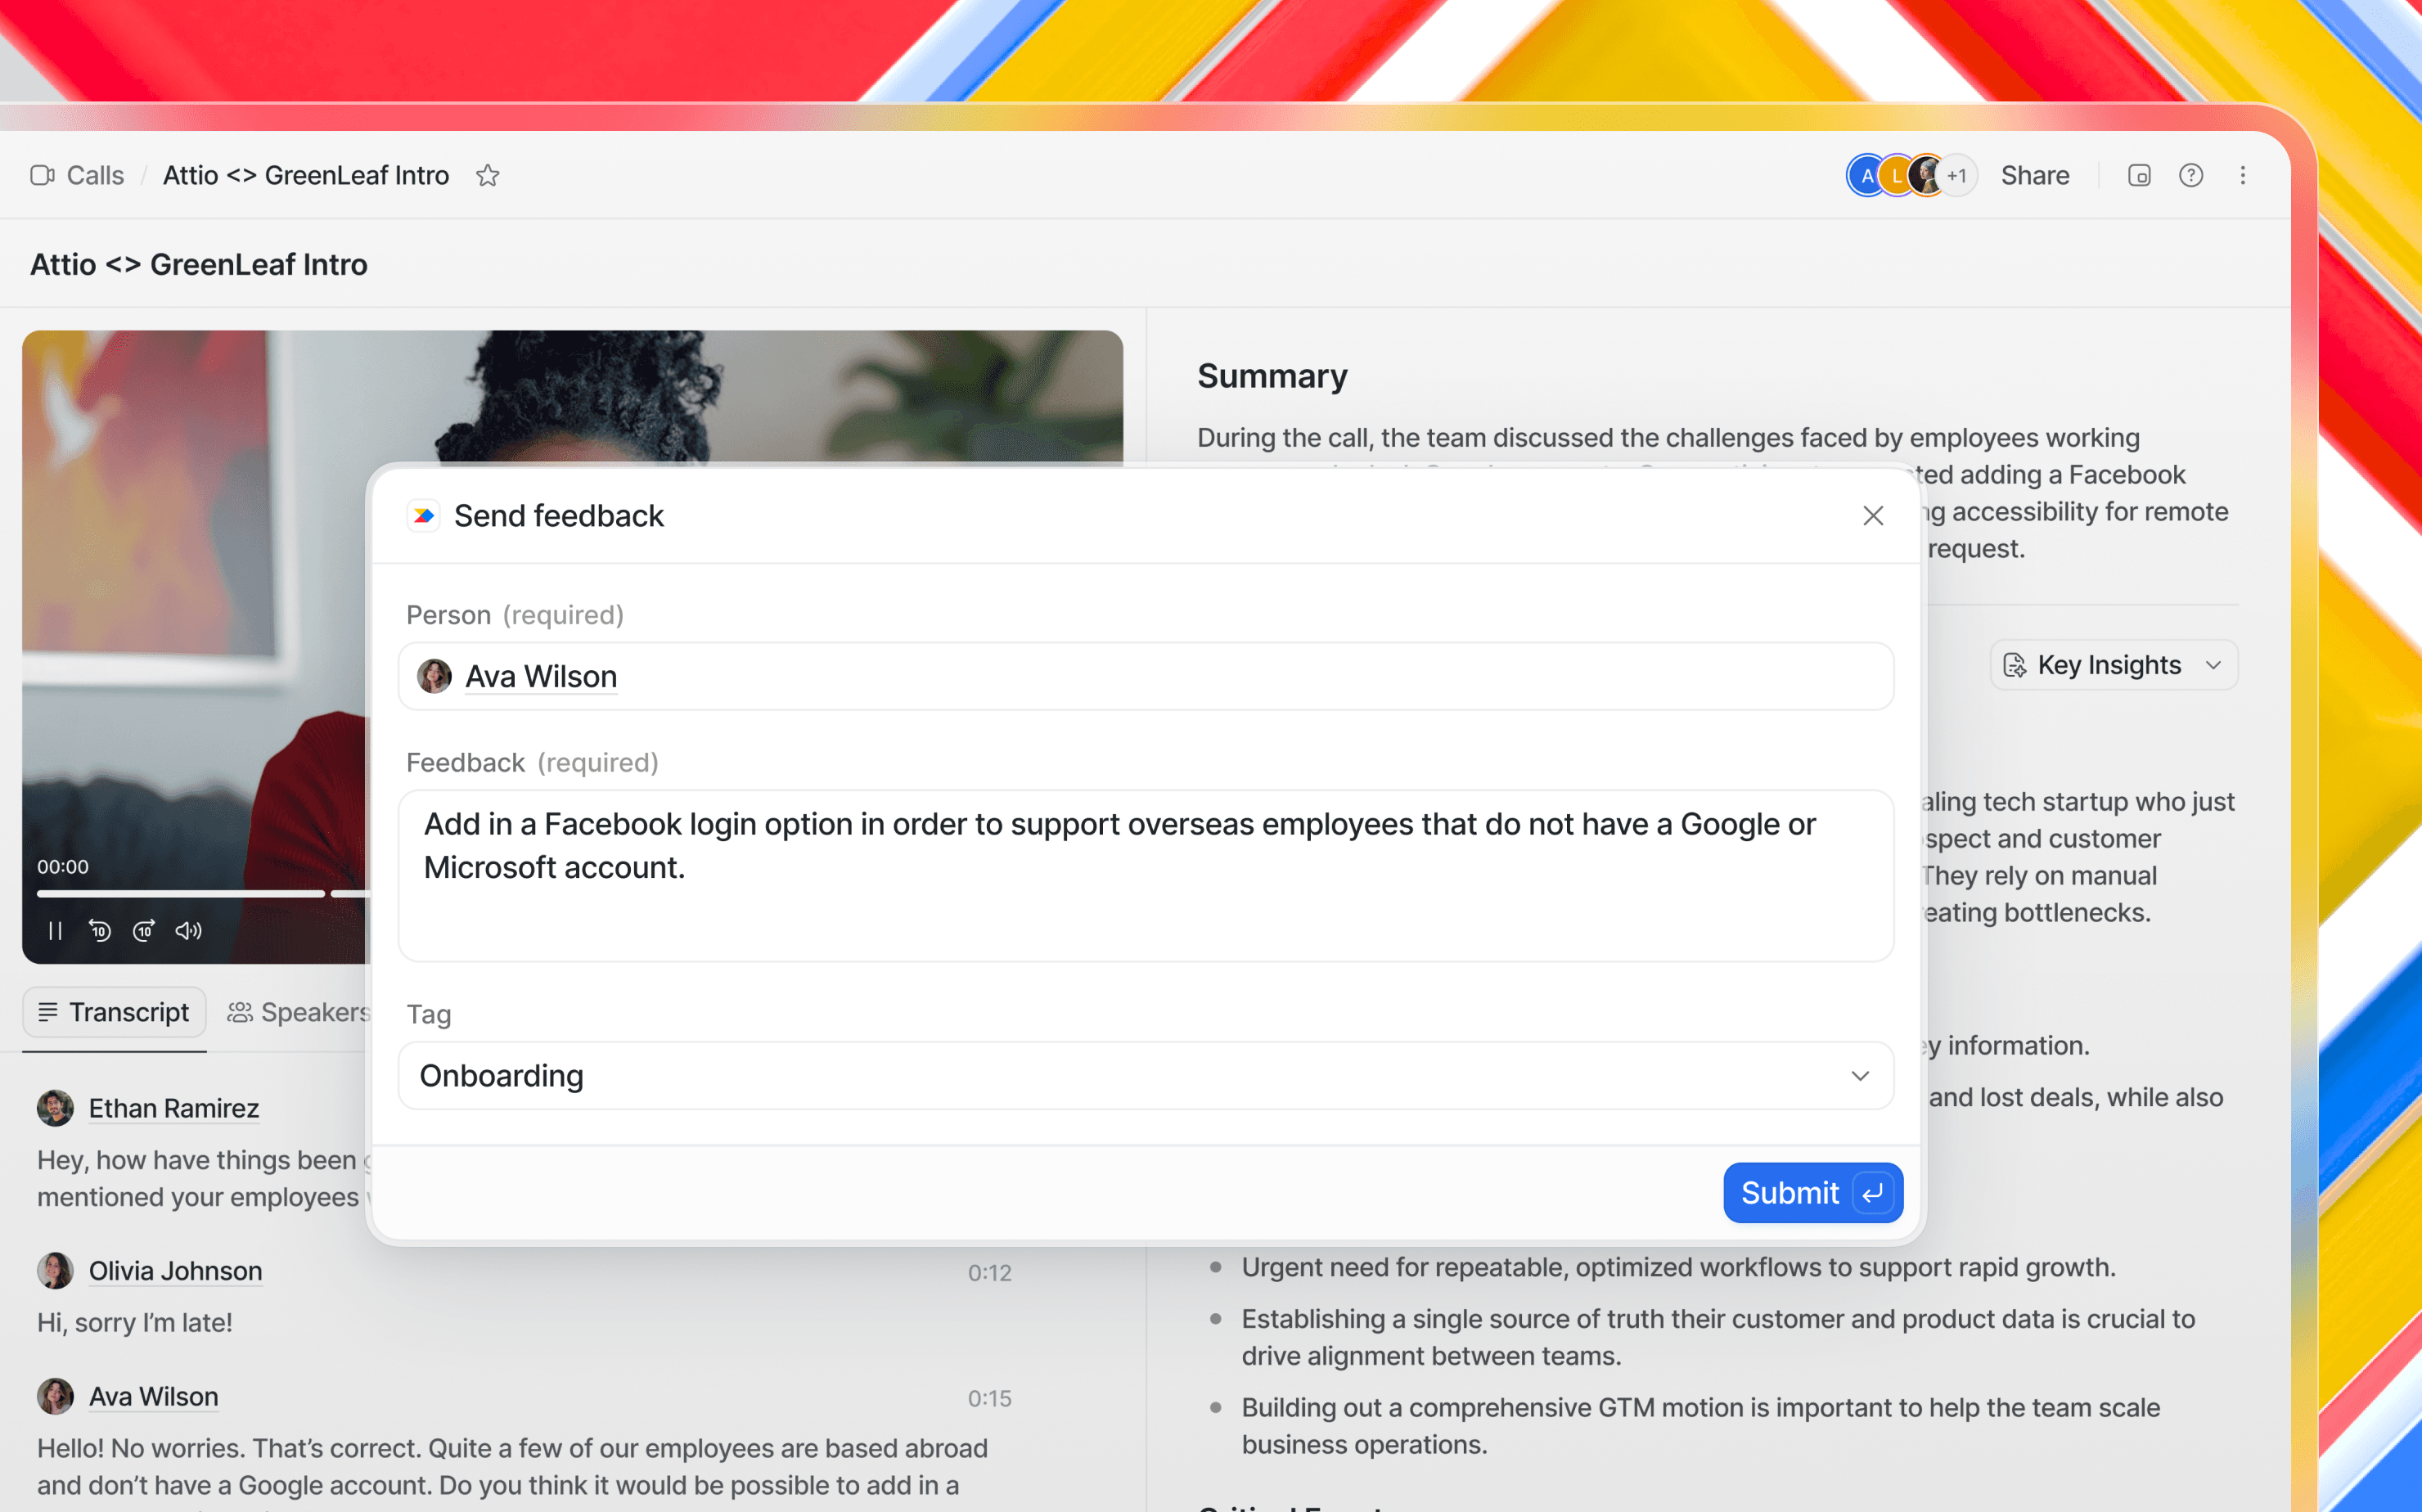Open Olivia Johnson speaker link in transcript
This screenshot has width=2422, height=1512.
click(175, 1271)
